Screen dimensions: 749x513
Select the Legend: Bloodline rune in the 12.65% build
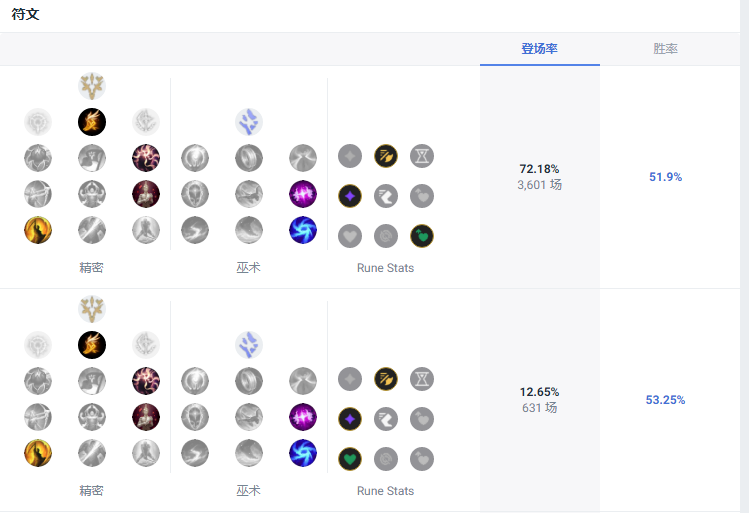[x=146, y=417]
